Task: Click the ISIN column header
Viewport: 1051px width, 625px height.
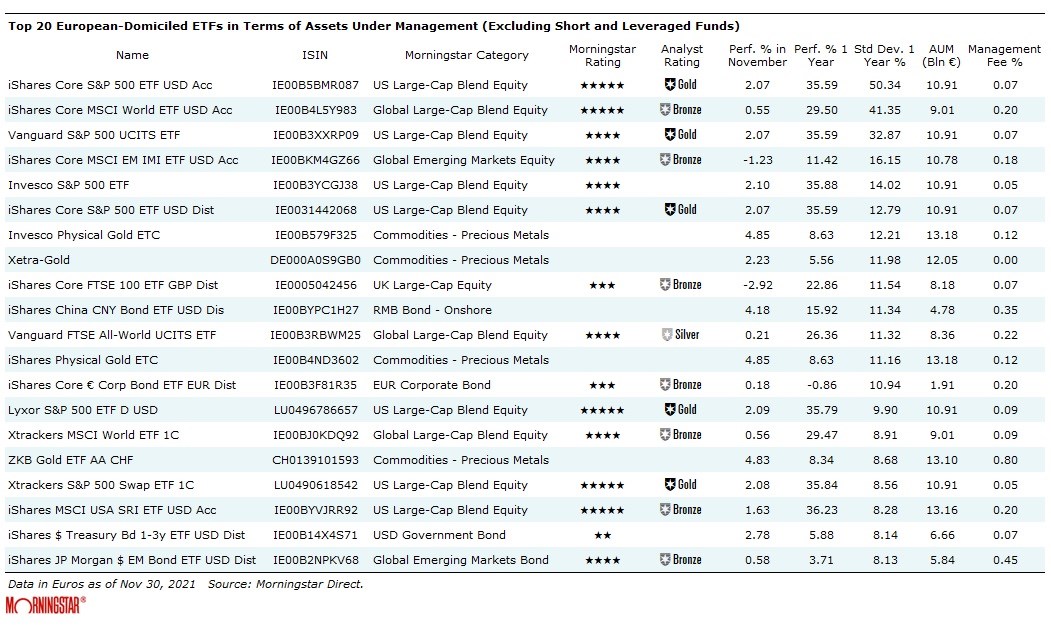Action: point(314,55)
